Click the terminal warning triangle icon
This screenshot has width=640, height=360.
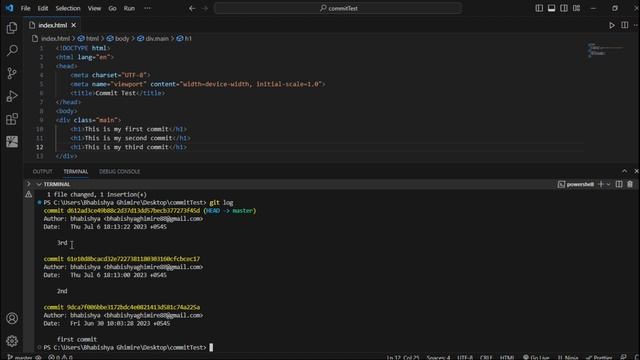point(29,195)
